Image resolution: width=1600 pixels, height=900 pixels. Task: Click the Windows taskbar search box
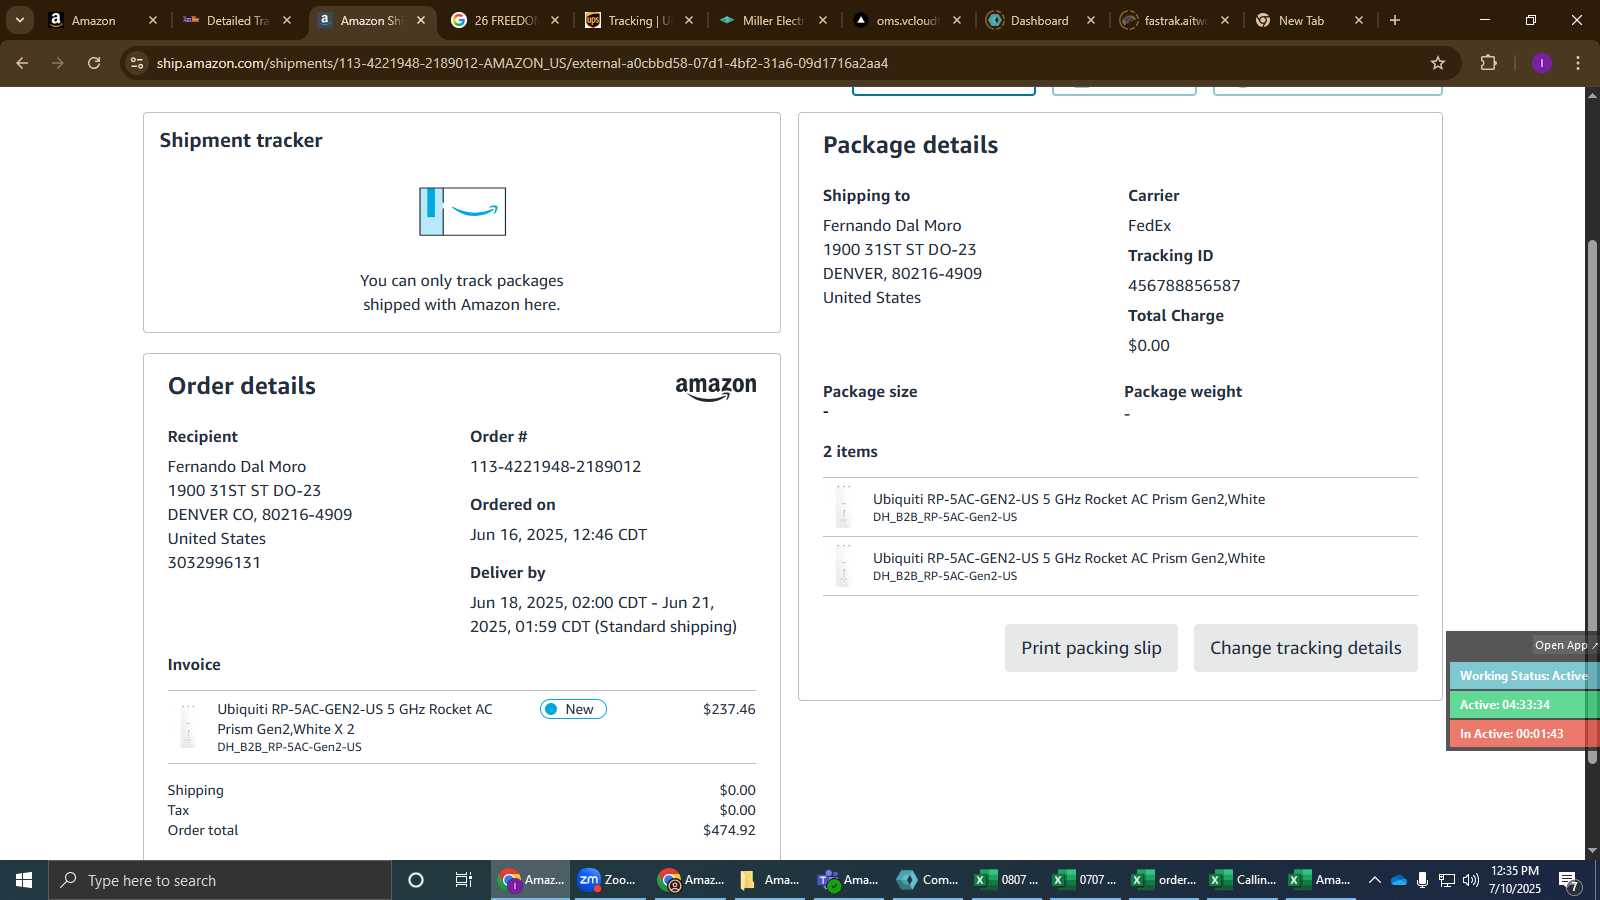click(220, 880)
